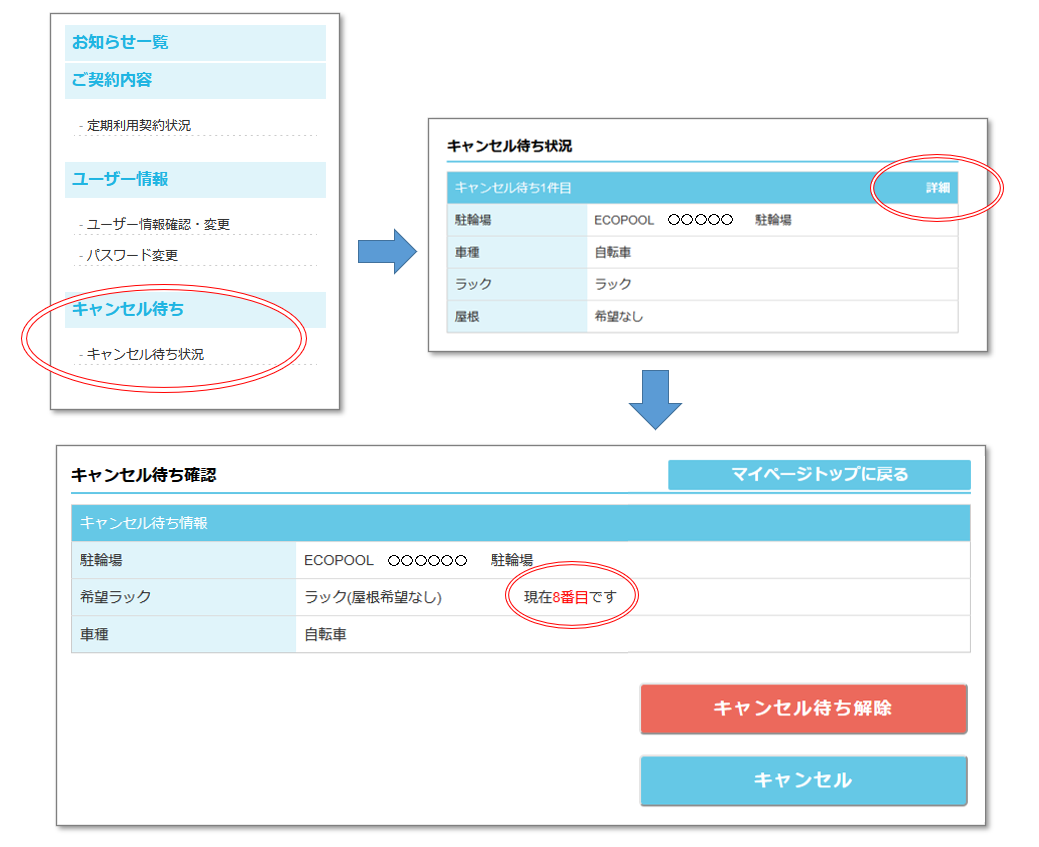This screenshot has height=847, width=1039.
Task: Open お知らせ一覧 in the sidebar
Action: pyautogui.click(x=120, y=43)
